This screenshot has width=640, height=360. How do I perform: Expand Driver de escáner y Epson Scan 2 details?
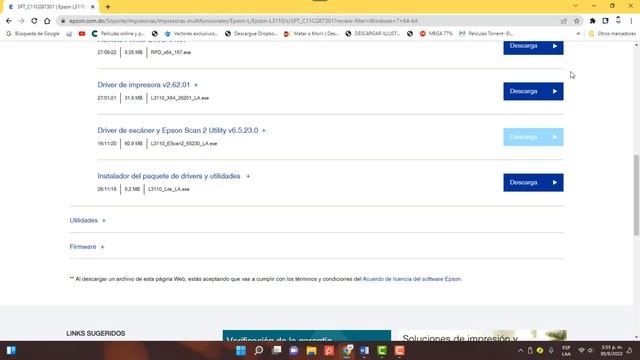pos(264,131)
